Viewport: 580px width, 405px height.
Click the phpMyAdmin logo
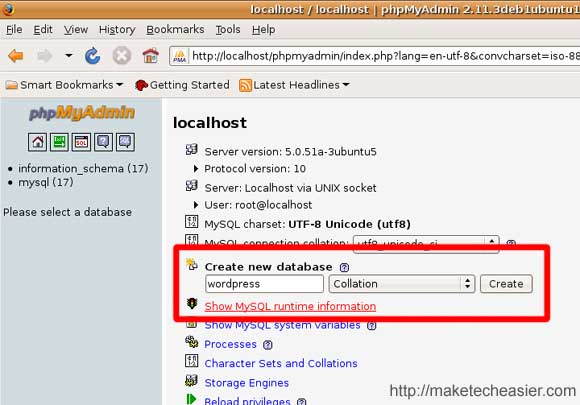click(82, 113)
